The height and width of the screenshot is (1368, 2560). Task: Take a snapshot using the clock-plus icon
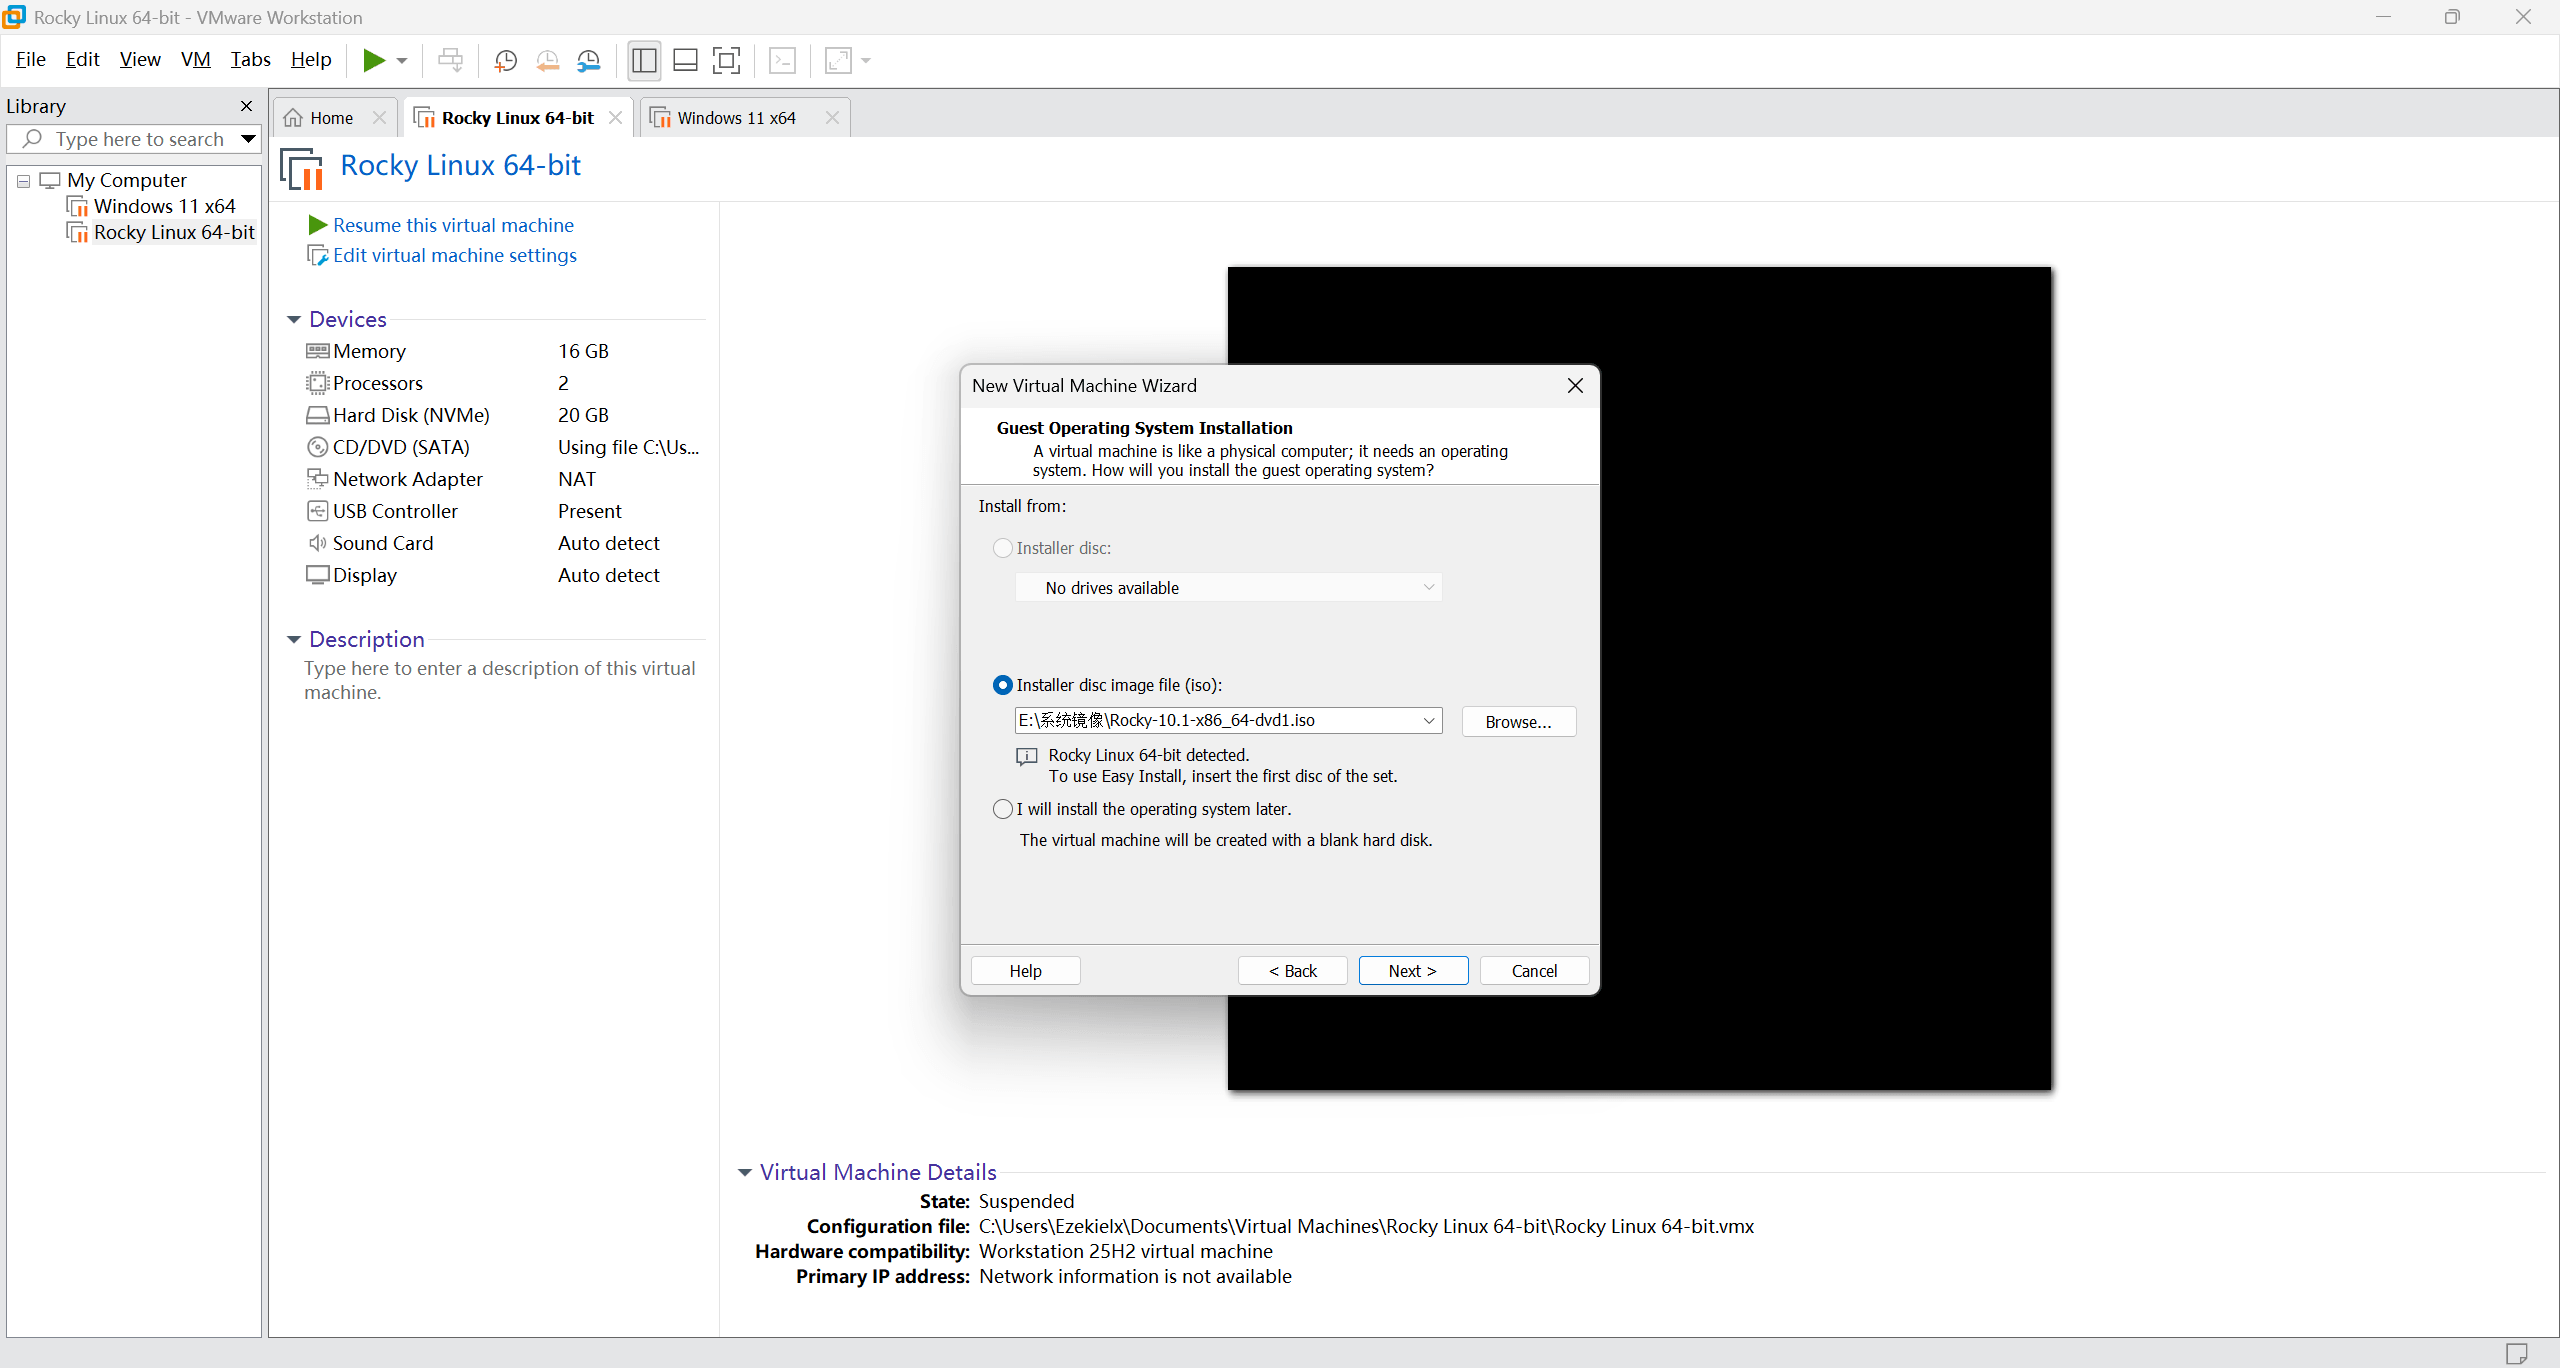[x=506, y=61]
